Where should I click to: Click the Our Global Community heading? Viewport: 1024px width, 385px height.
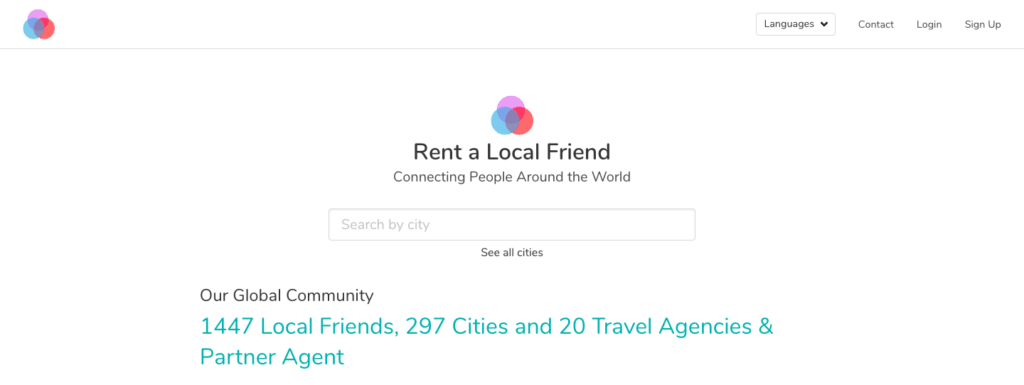(287, 296)
